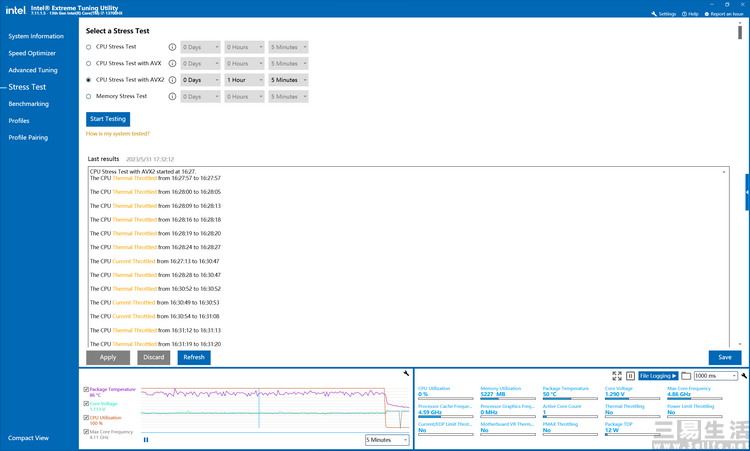
Task: Show info for CPU Stress Test with AVX
Action: click(x=172, y=64)
